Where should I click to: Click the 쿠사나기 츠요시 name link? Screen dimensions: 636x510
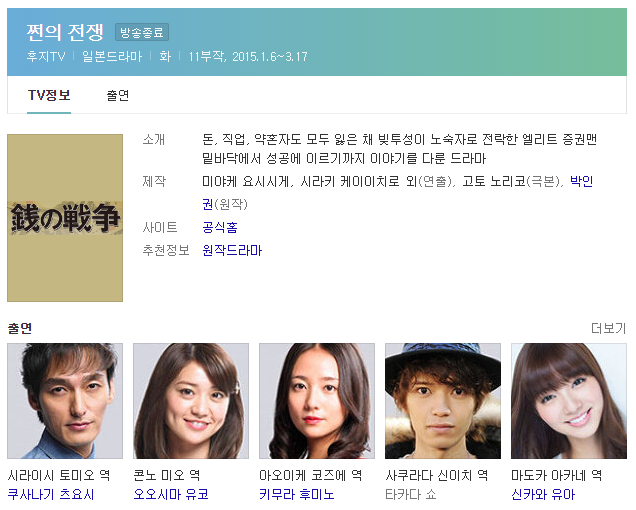(x=51, y=494)
